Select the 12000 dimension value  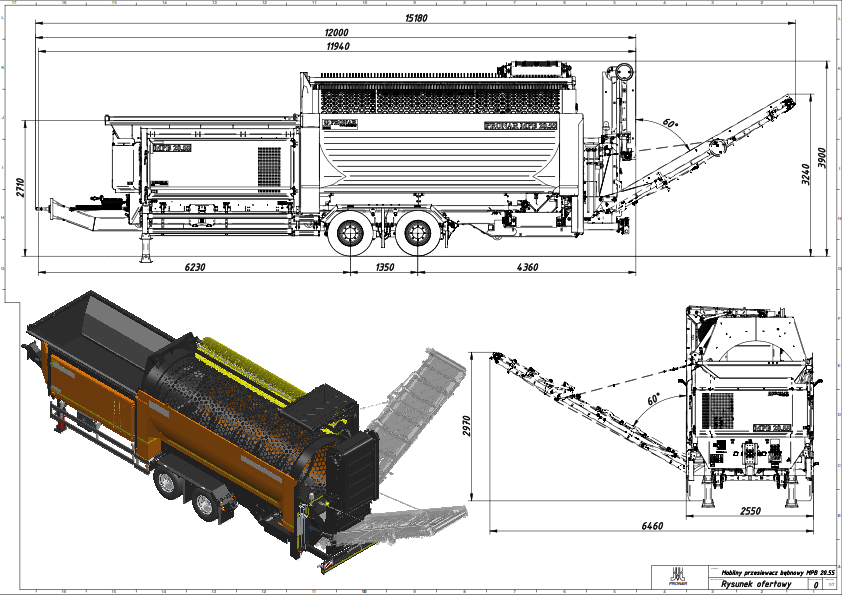(x=336, y=33)
